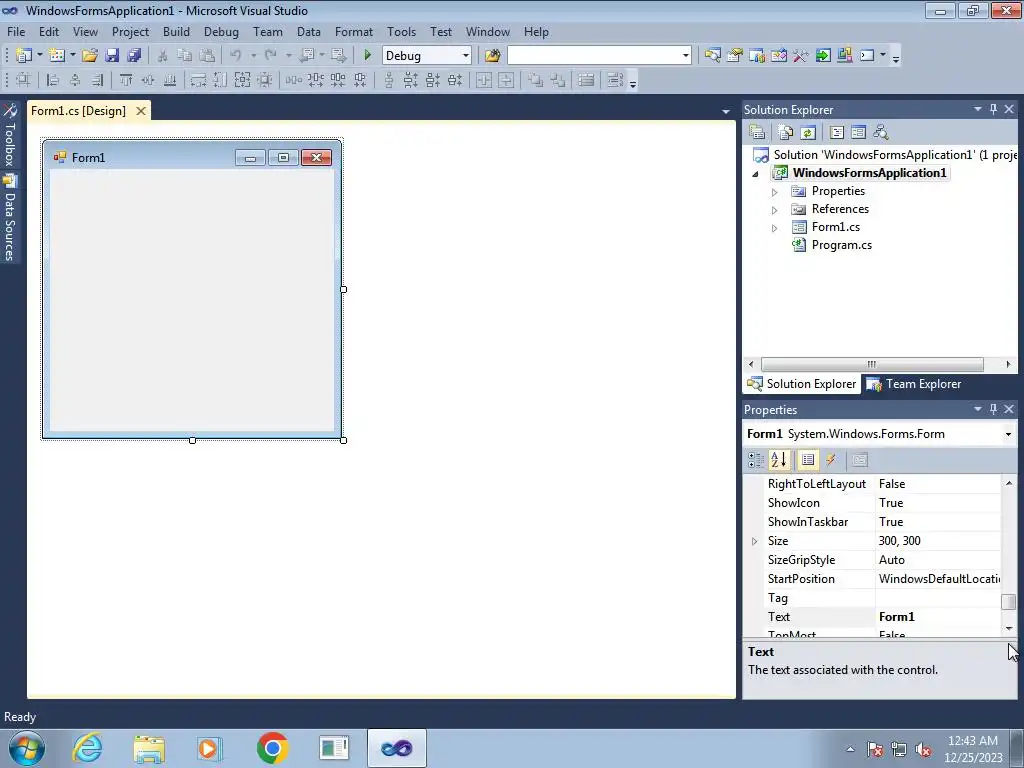The width and height of the screenshot is (1024, 768).
Task: Click the Save All toolbar icon
Action: click(134, 56)
